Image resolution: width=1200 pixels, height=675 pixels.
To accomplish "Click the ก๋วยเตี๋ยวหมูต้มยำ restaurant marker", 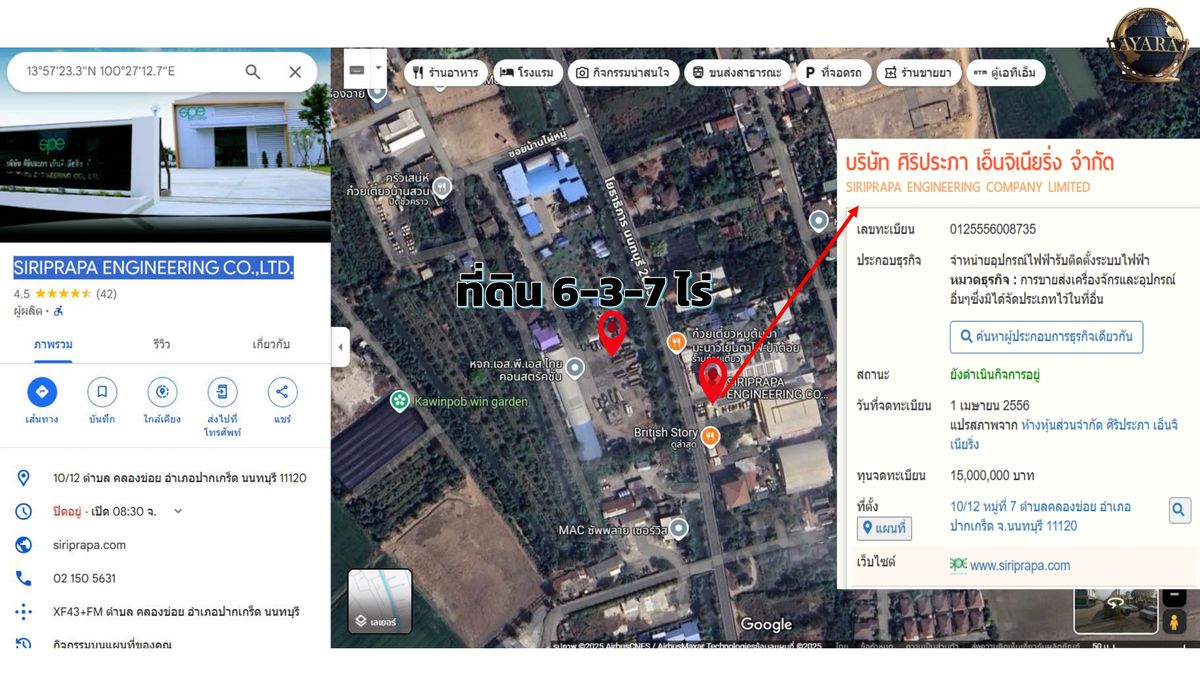I will tap(676, 343).
